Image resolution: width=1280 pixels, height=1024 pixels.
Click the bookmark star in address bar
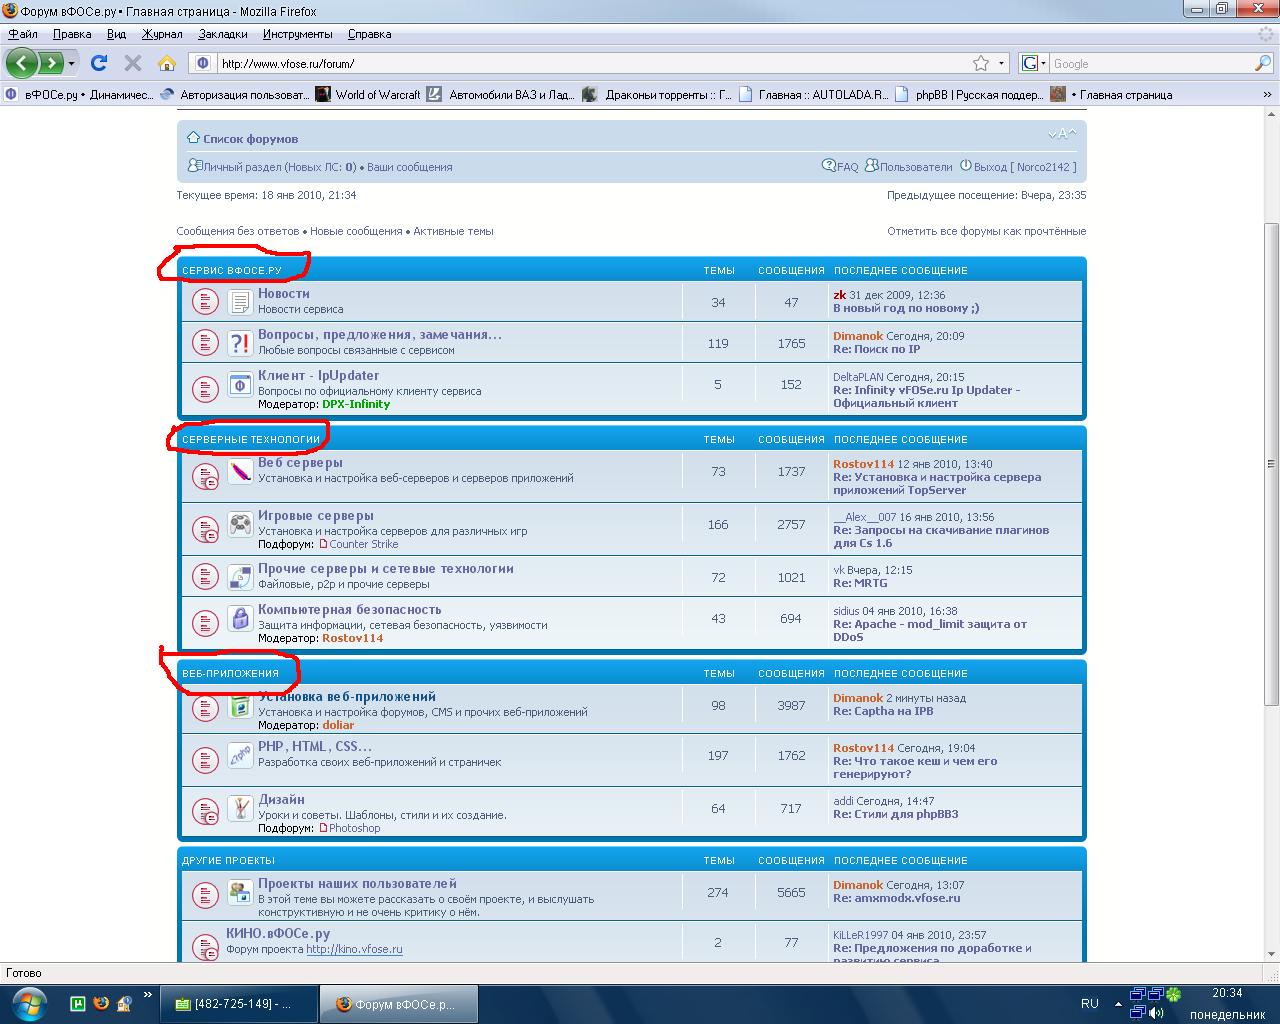coord(981,63)
